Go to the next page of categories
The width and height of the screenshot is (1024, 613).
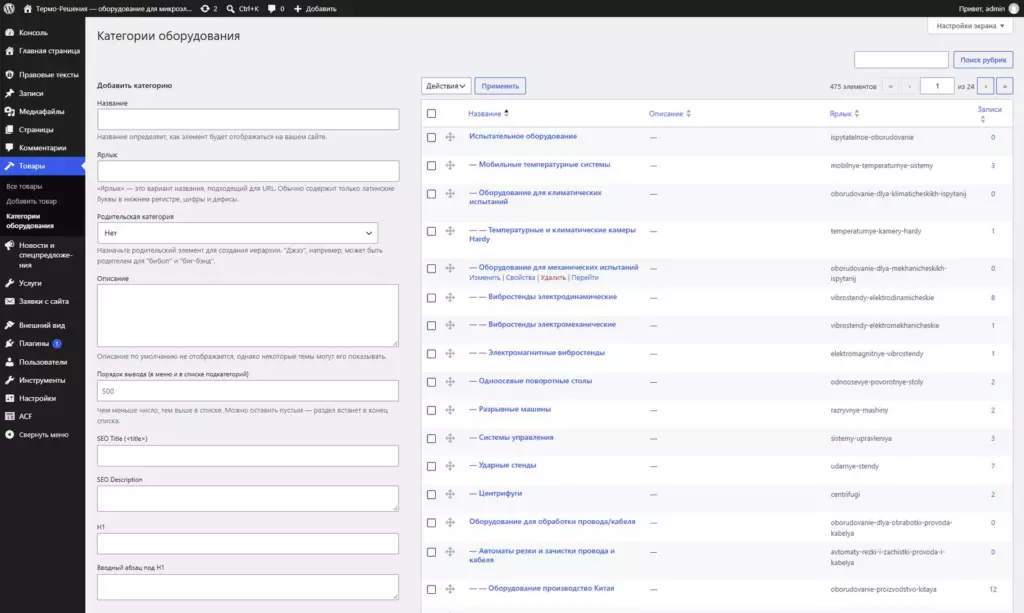tap(985, 86)
